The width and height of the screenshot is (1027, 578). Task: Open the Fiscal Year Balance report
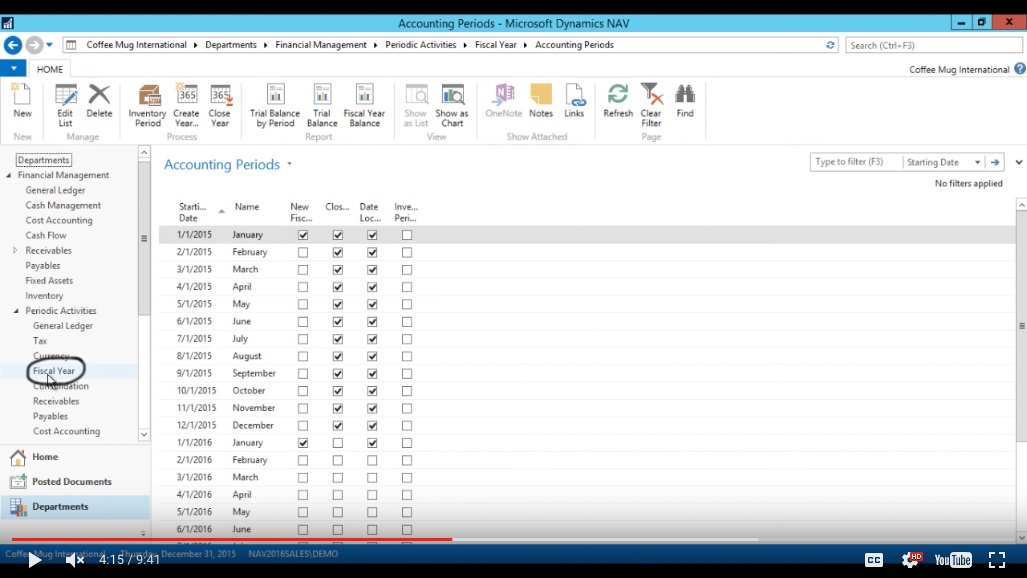click(364, 105)
